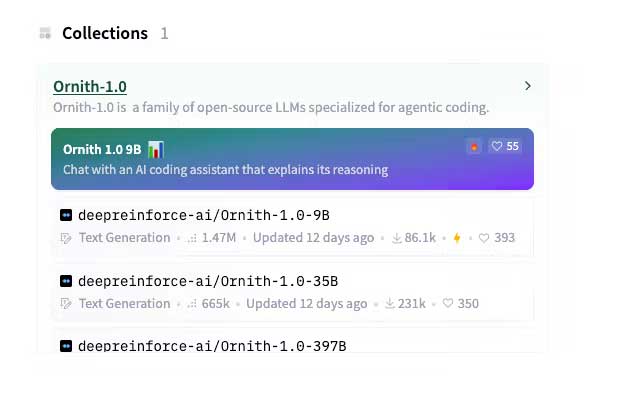The height and width of the screenshot is (400, 618).
Task: Click the bar chart emoji icon
Action: tap(156, 150)
